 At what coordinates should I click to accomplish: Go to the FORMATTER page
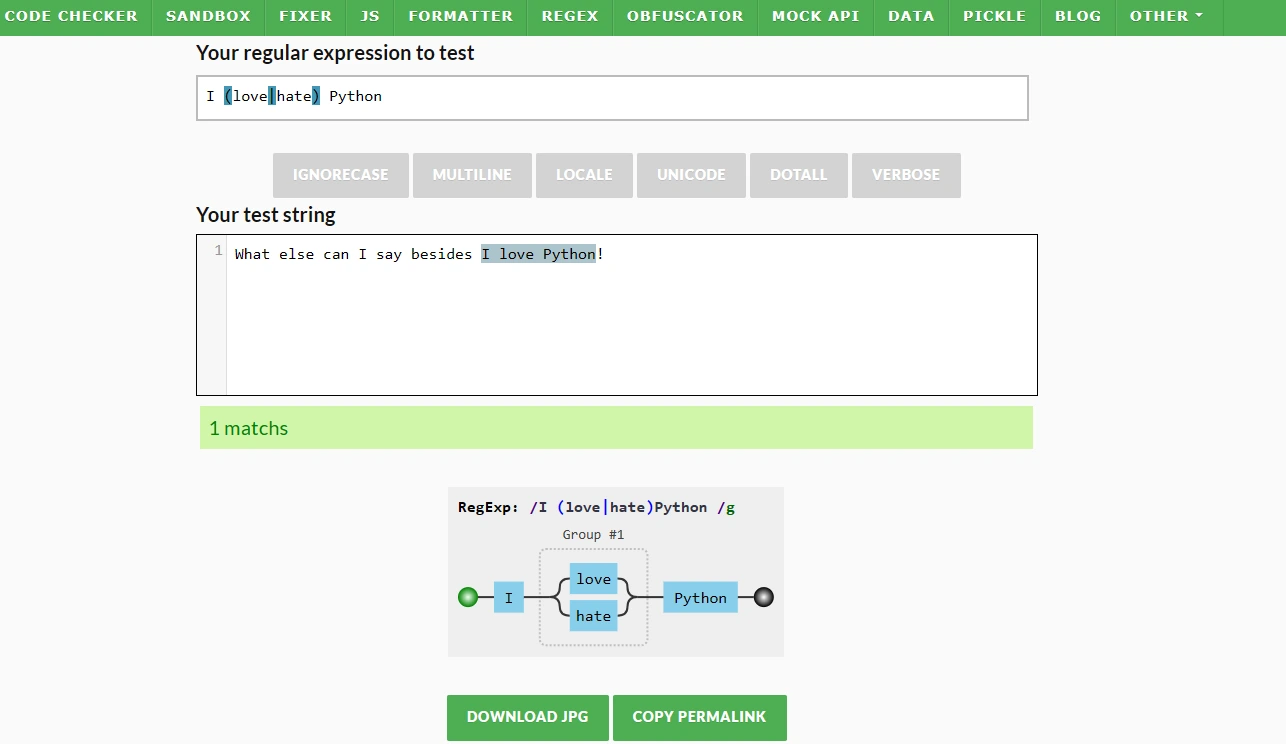(460, 16)
